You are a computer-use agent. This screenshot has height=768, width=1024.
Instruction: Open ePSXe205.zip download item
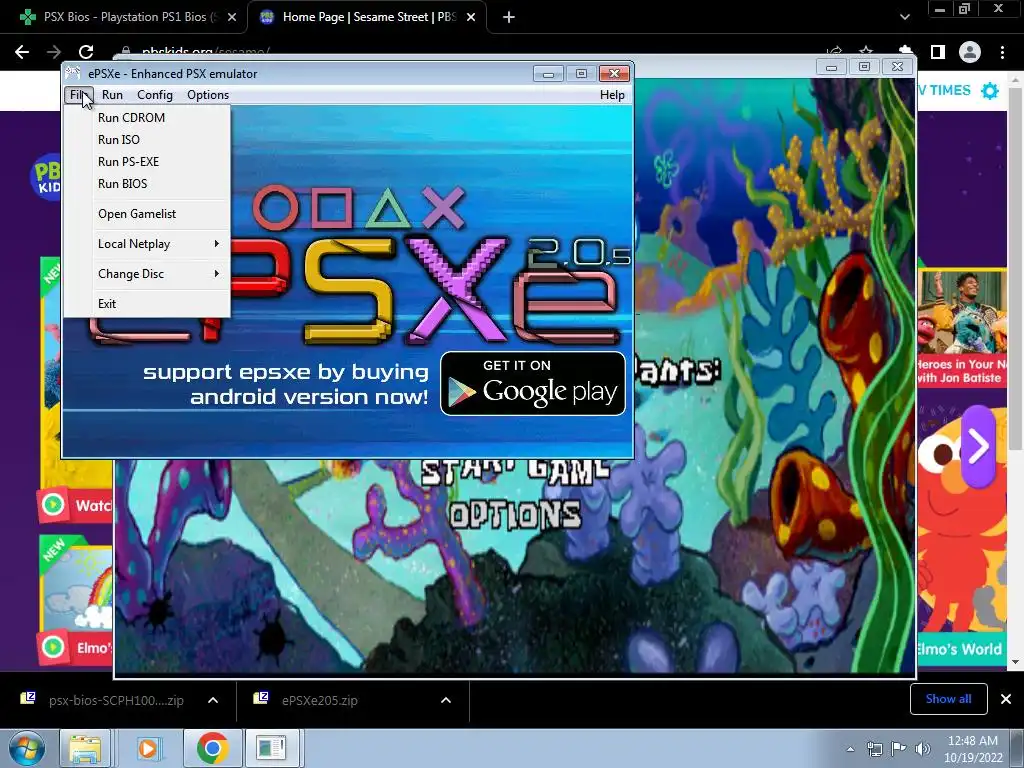tap(320, 700)
